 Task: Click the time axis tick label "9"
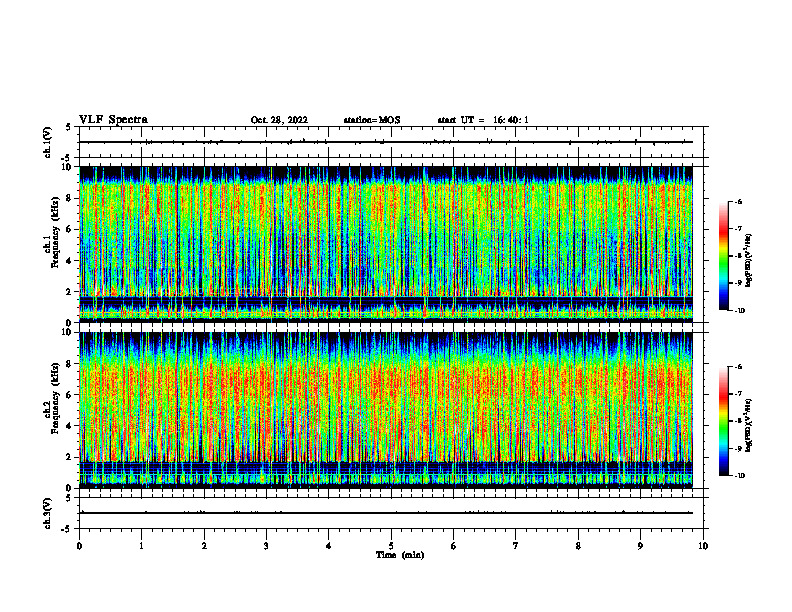(x=640, y=546)
